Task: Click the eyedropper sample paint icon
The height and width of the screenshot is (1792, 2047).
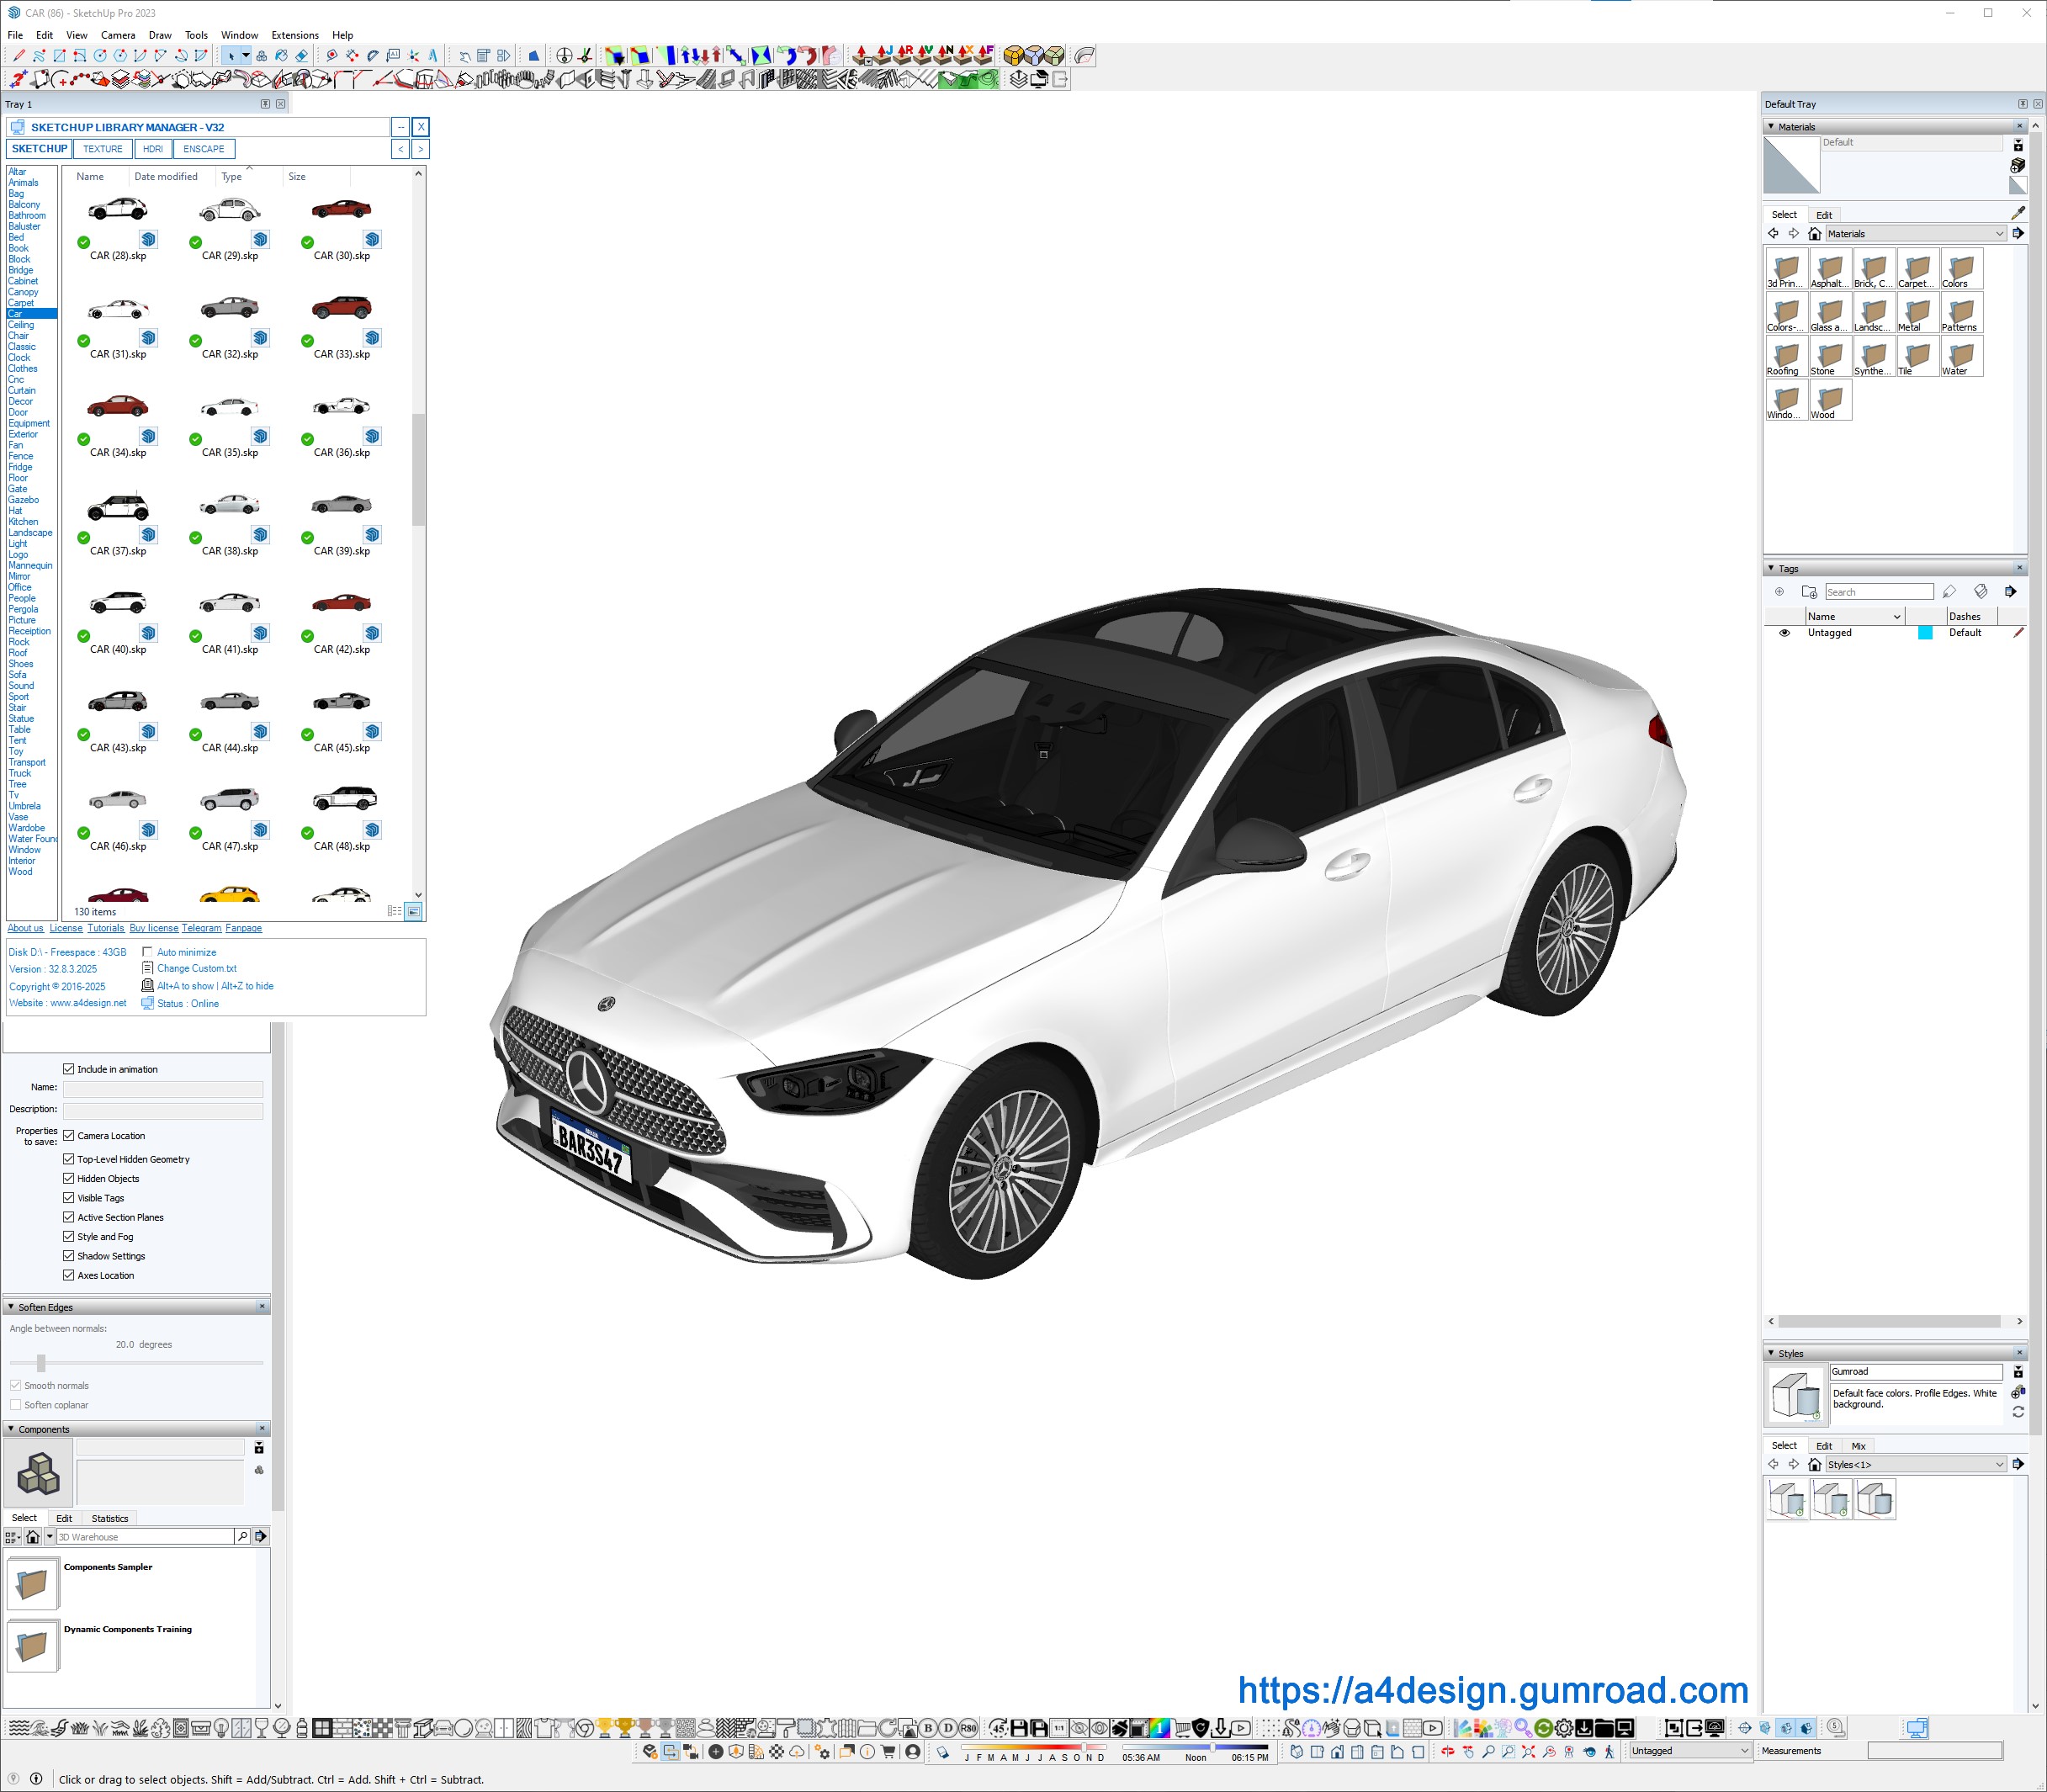Action: [x=2017, y=213]
